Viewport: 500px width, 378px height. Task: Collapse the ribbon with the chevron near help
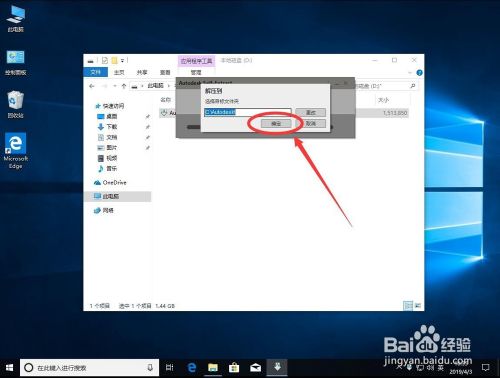point(410,72)
